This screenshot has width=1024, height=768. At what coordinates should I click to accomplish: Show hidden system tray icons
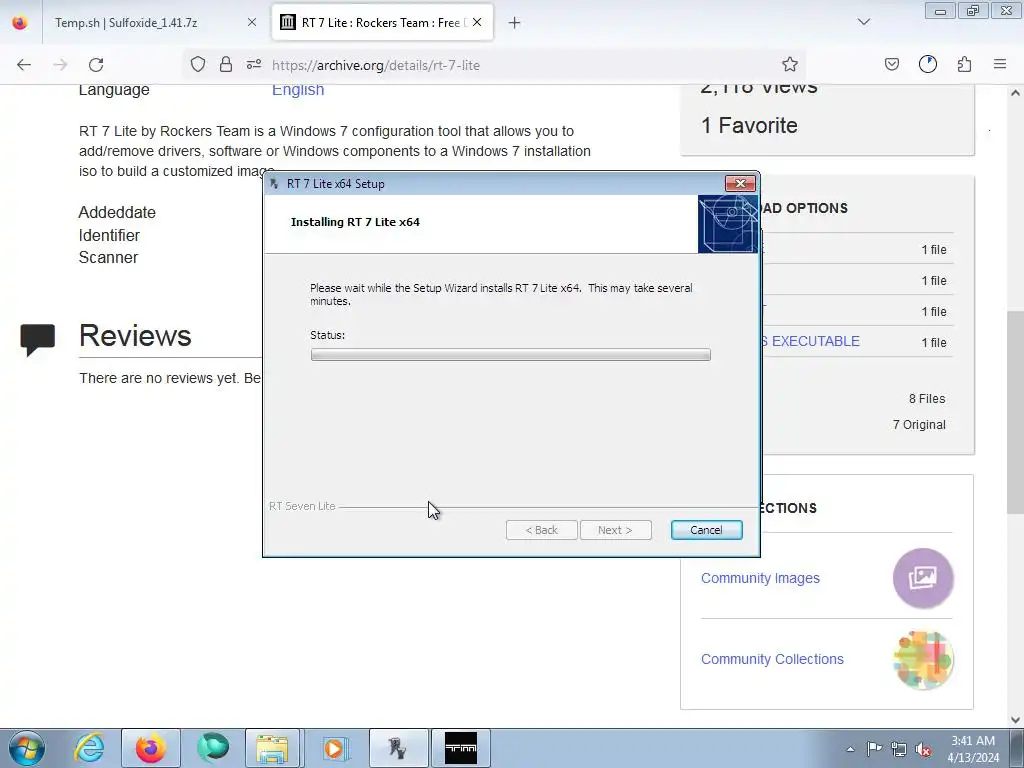point(850,750)
